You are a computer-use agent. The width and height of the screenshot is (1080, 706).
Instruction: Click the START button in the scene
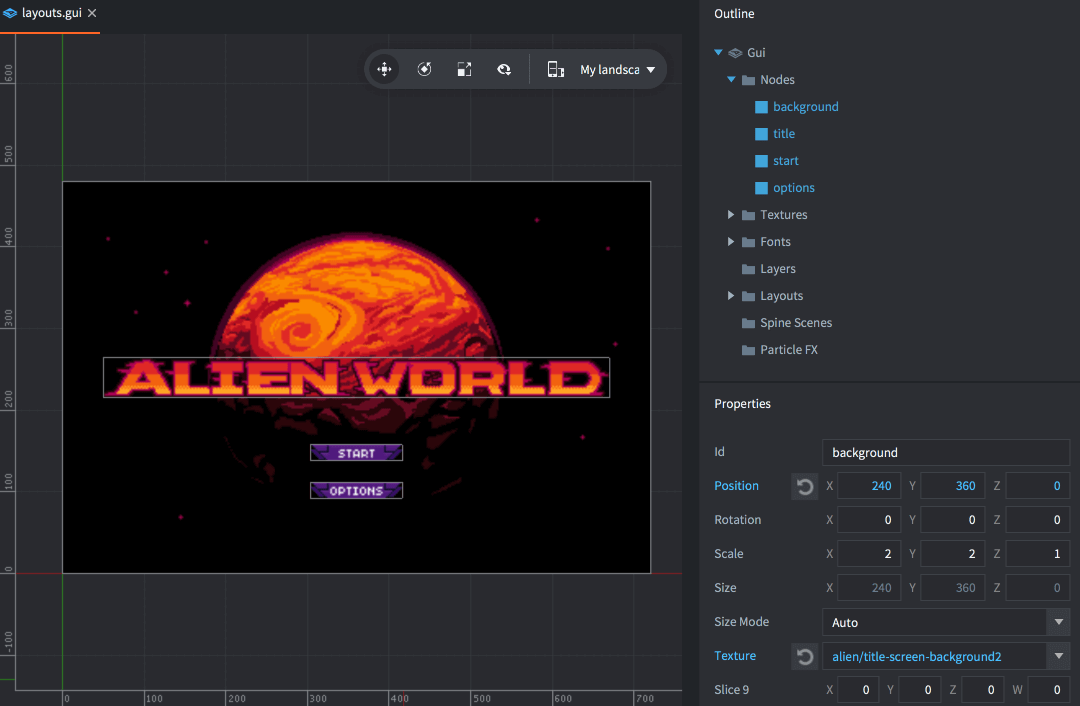(x=356, y=453)
